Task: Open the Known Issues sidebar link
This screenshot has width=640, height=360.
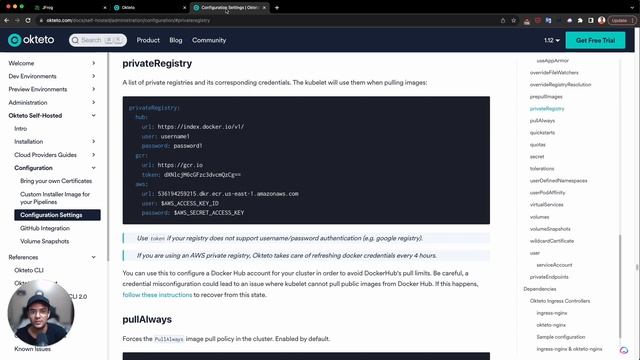Action: [x=32, y=349]
